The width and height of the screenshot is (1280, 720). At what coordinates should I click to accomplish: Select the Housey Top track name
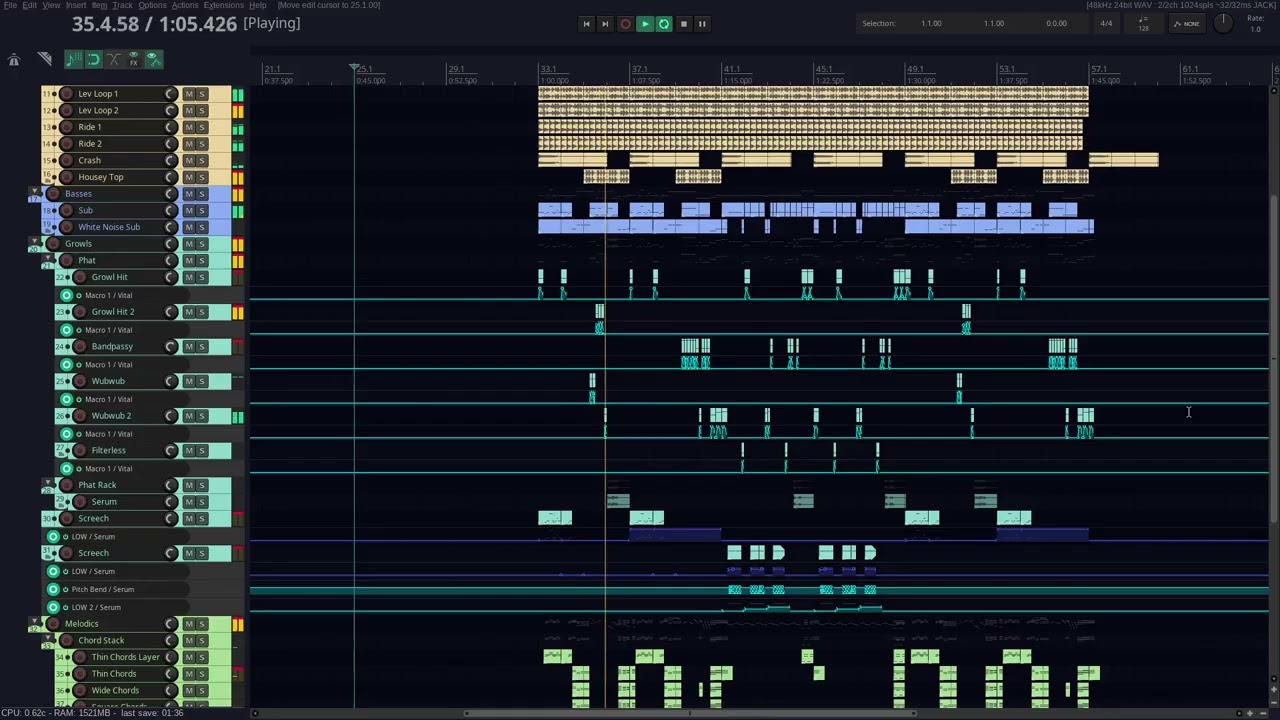101,178
